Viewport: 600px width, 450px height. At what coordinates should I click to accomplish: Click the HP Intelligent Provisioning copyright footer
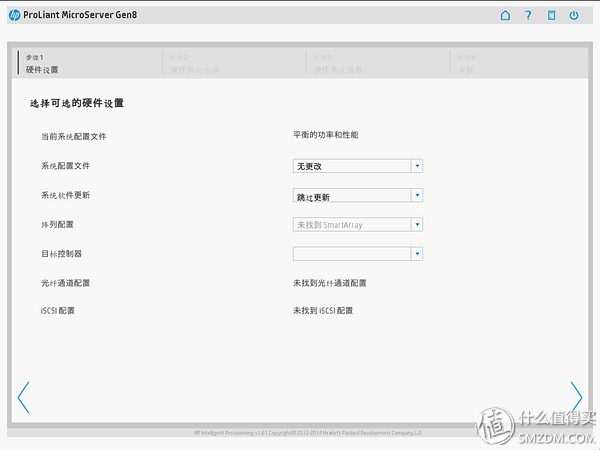coord(308,433)
